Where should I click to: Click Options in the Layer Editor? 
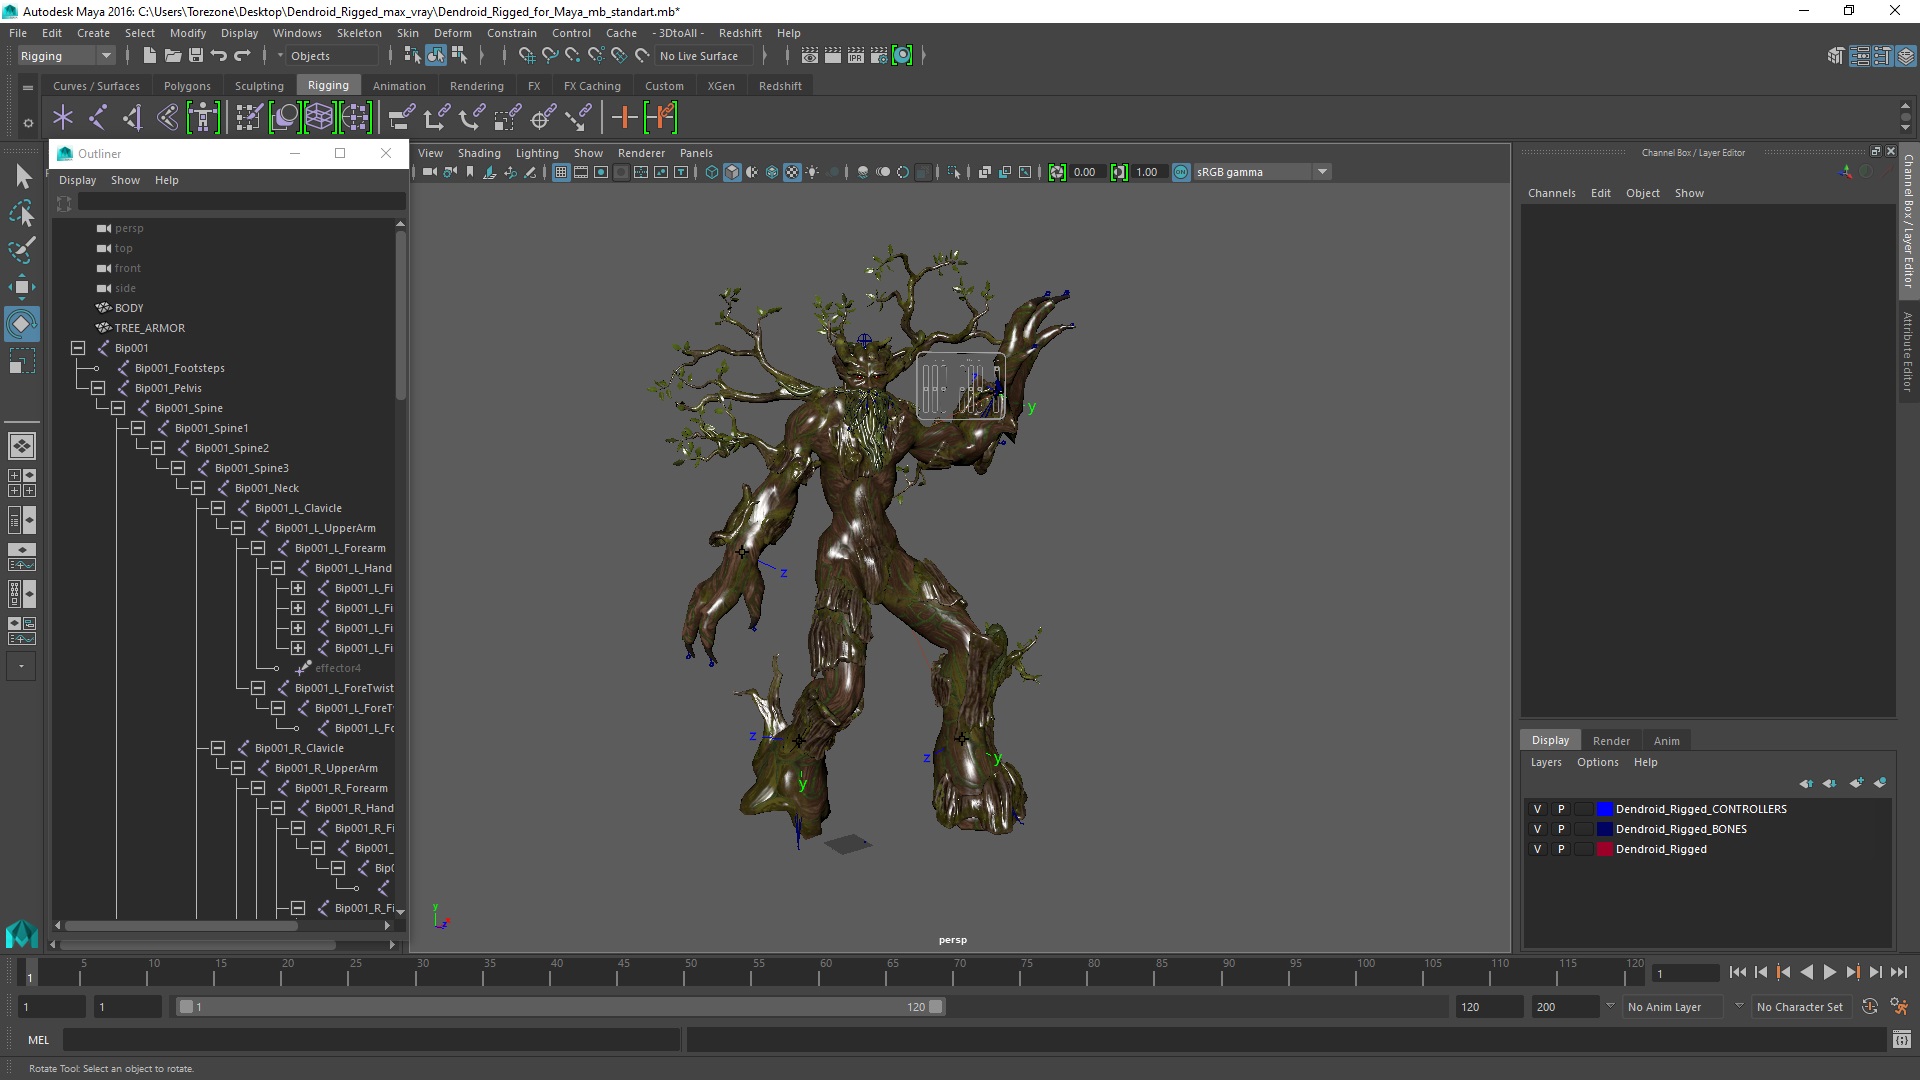(x=1597, y=762)
